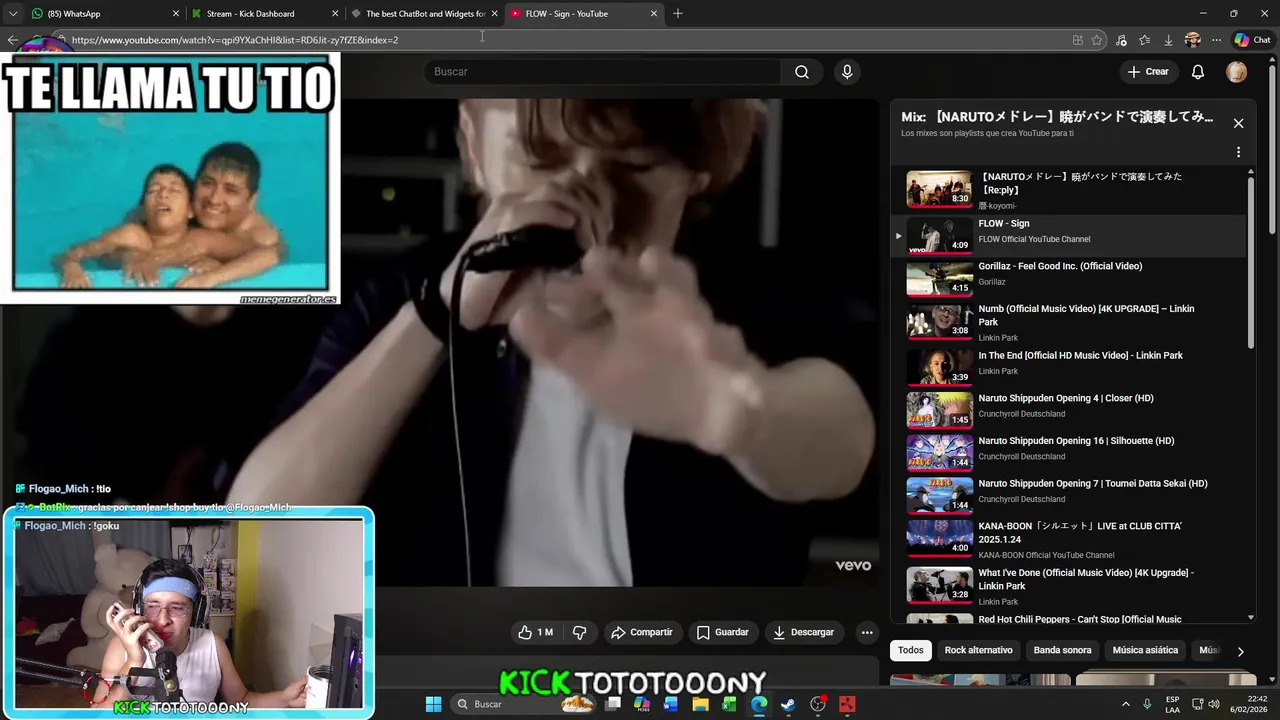Open browser downloads icon
1280x720 pixels.
[x=1168, y=40]
